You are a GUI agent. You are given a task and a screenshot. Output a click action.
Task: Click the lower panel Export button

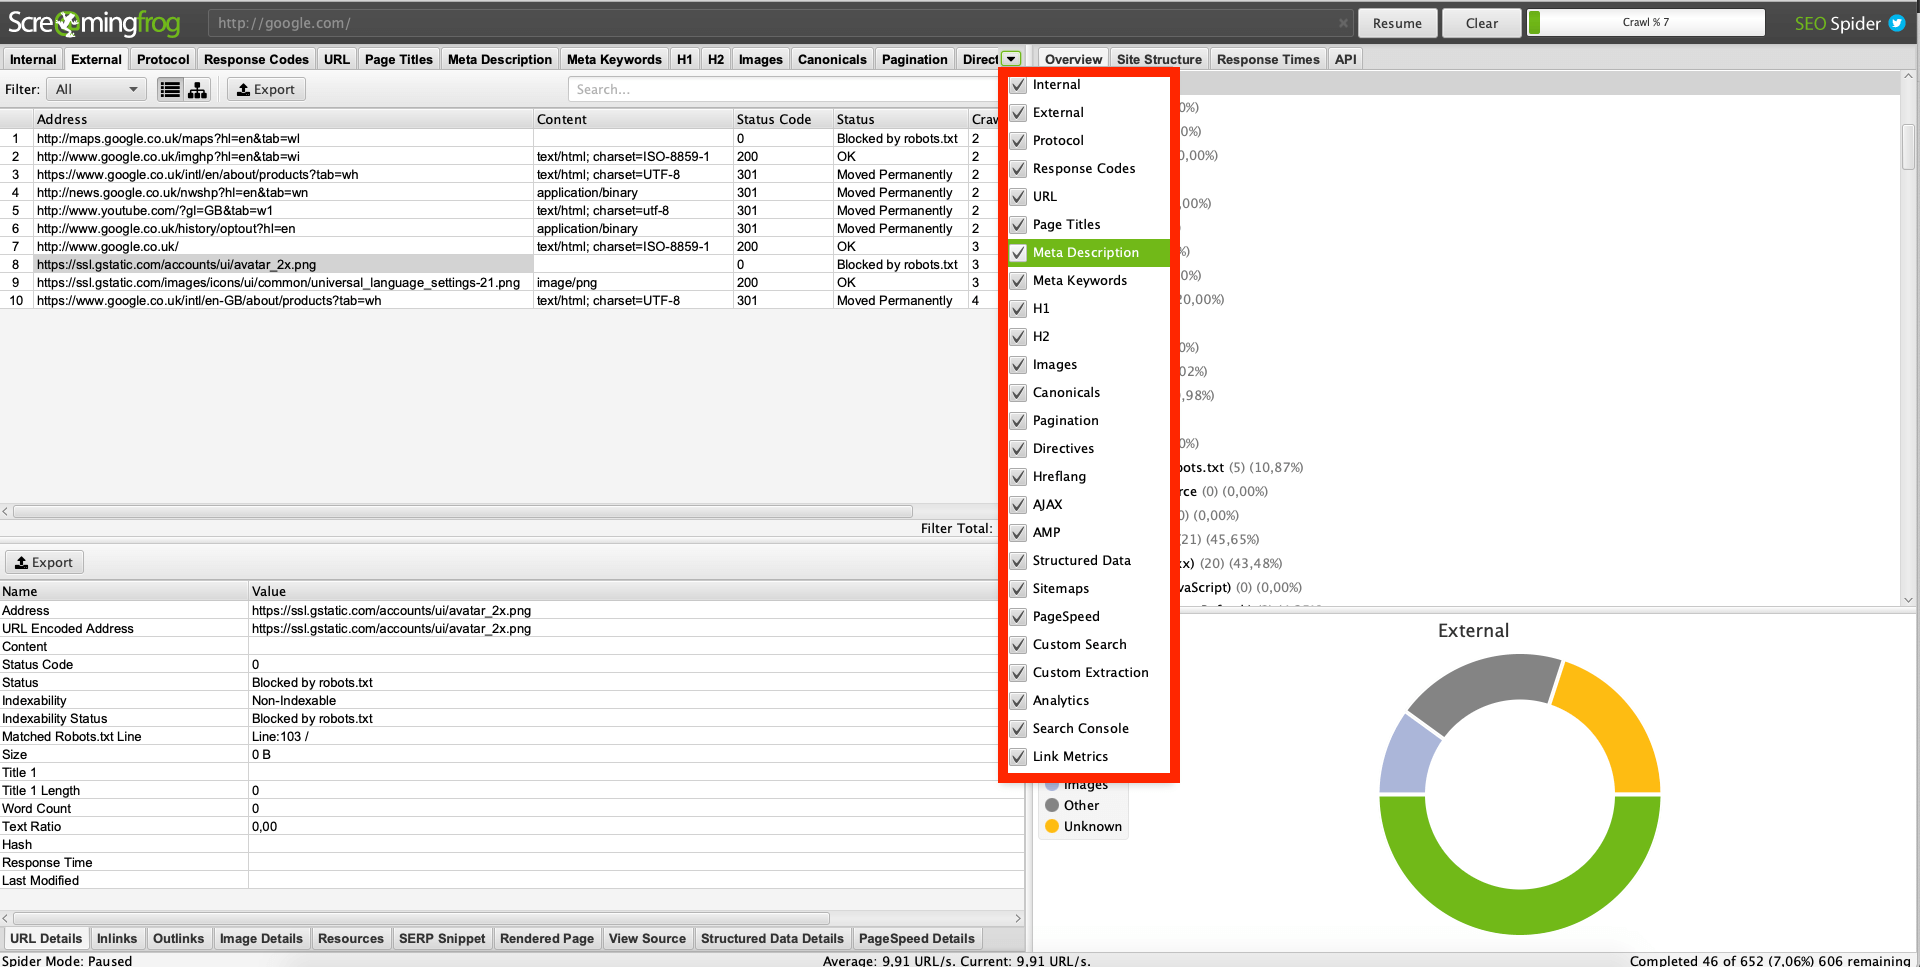[45, 562]
